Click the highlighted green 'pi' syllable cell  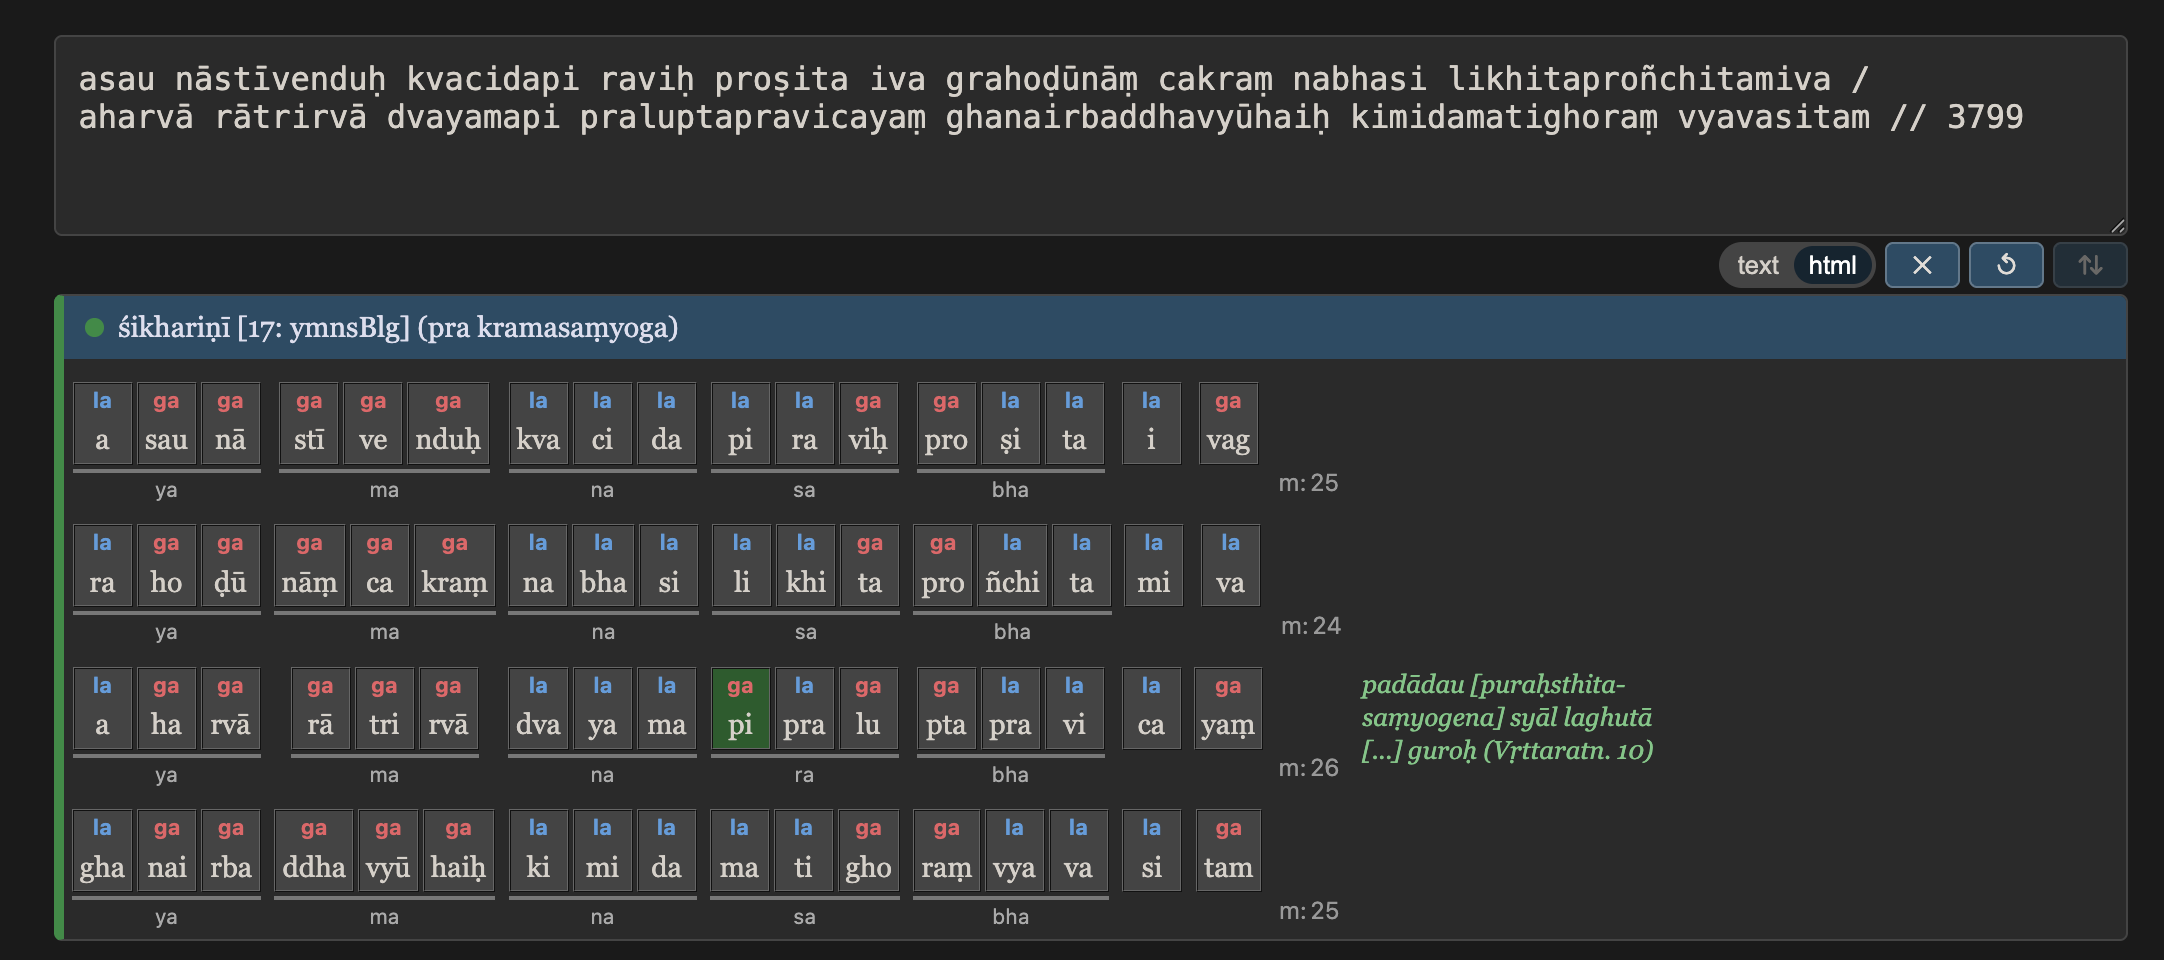[740, 708]
